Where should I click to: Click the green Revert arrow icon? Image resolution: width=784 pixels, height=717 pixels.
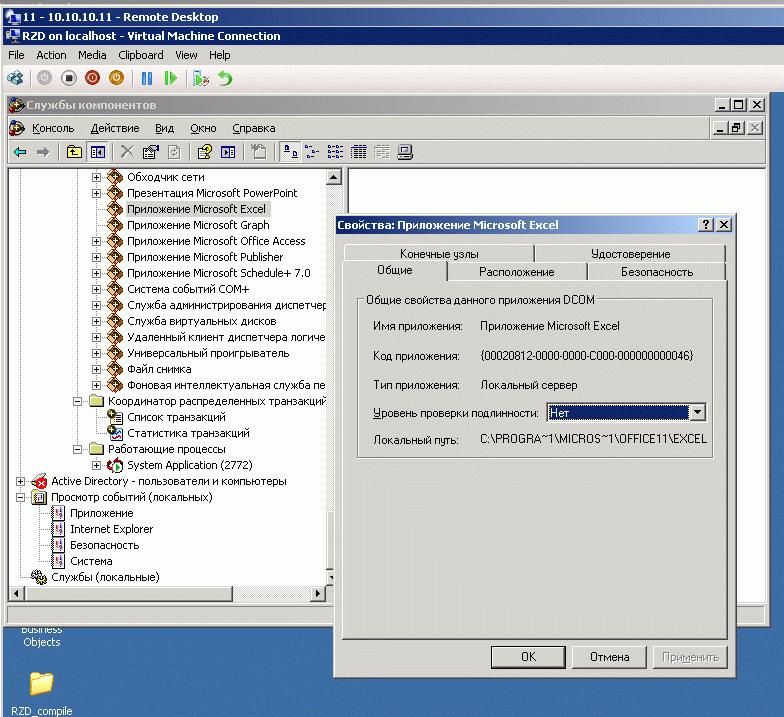point(225,78)
